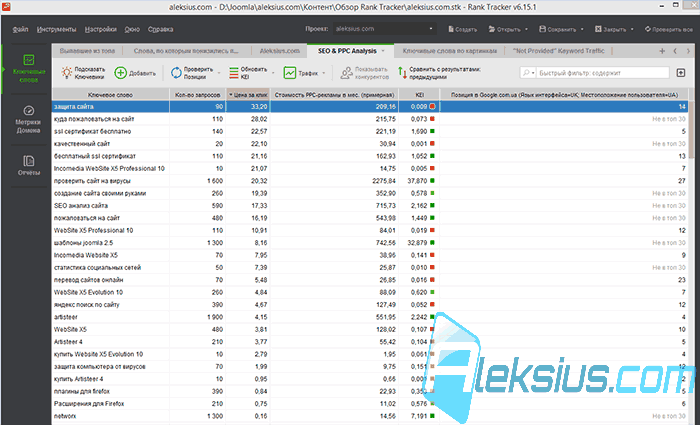The width and height of the screenshot is (700, 425).
Task: Click Сравнить с результатами arrows icon
Action: point(402,73)
